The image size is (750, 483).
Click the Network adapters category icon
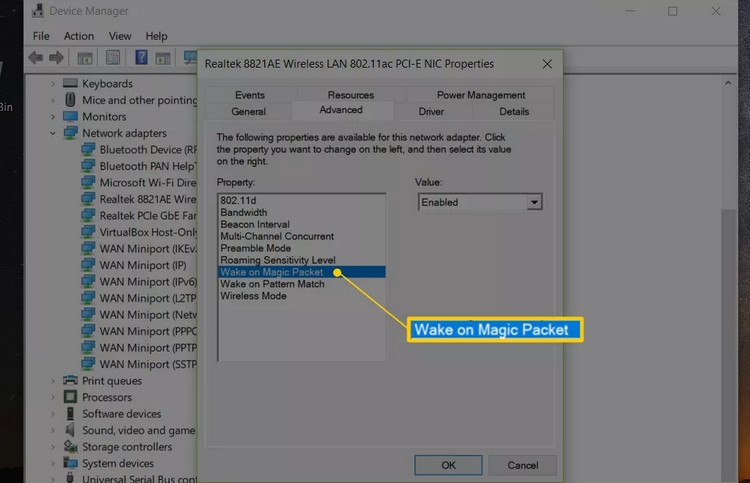pos(71,133)
